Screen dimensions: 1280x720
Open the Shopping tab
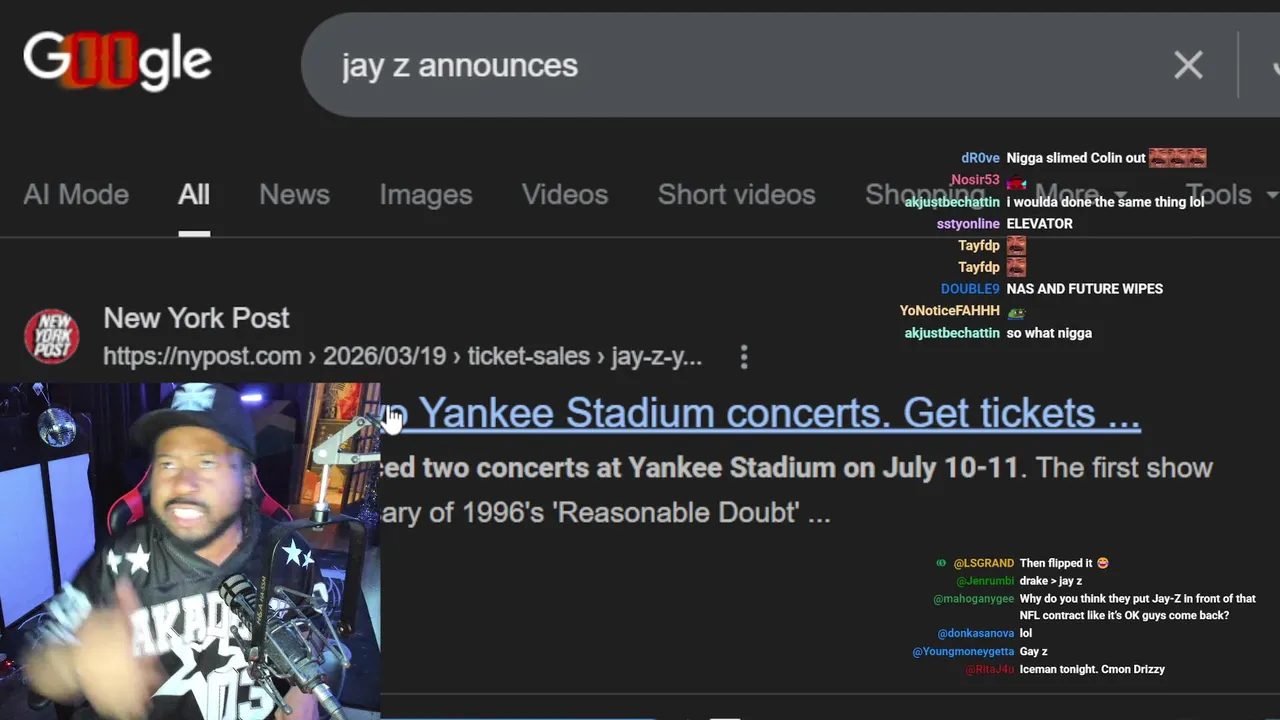[925, 194]
